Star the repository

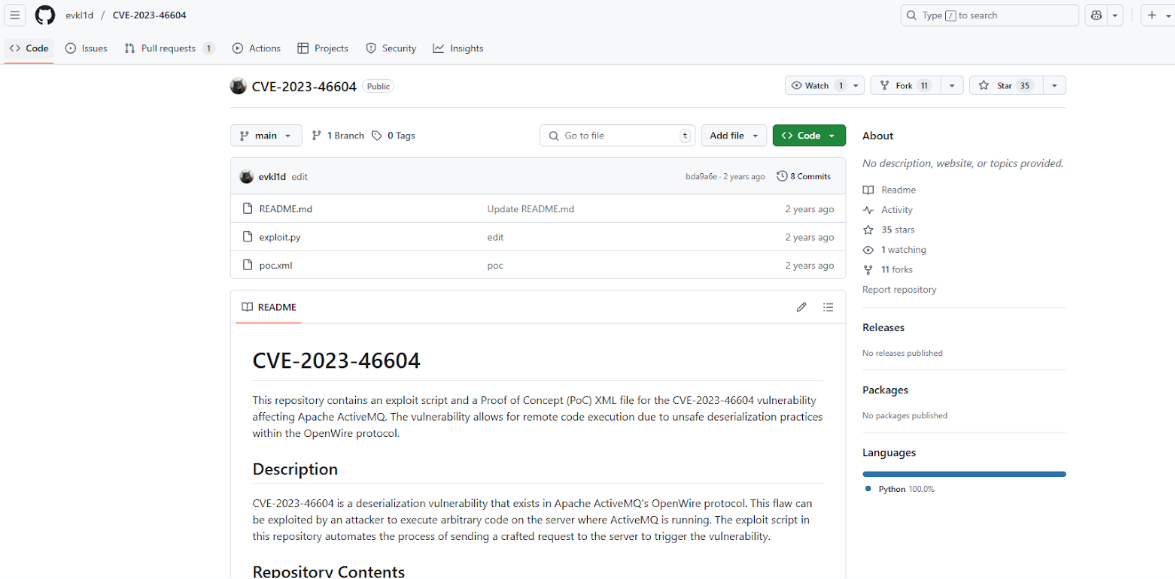click(x=1006, y=85)
